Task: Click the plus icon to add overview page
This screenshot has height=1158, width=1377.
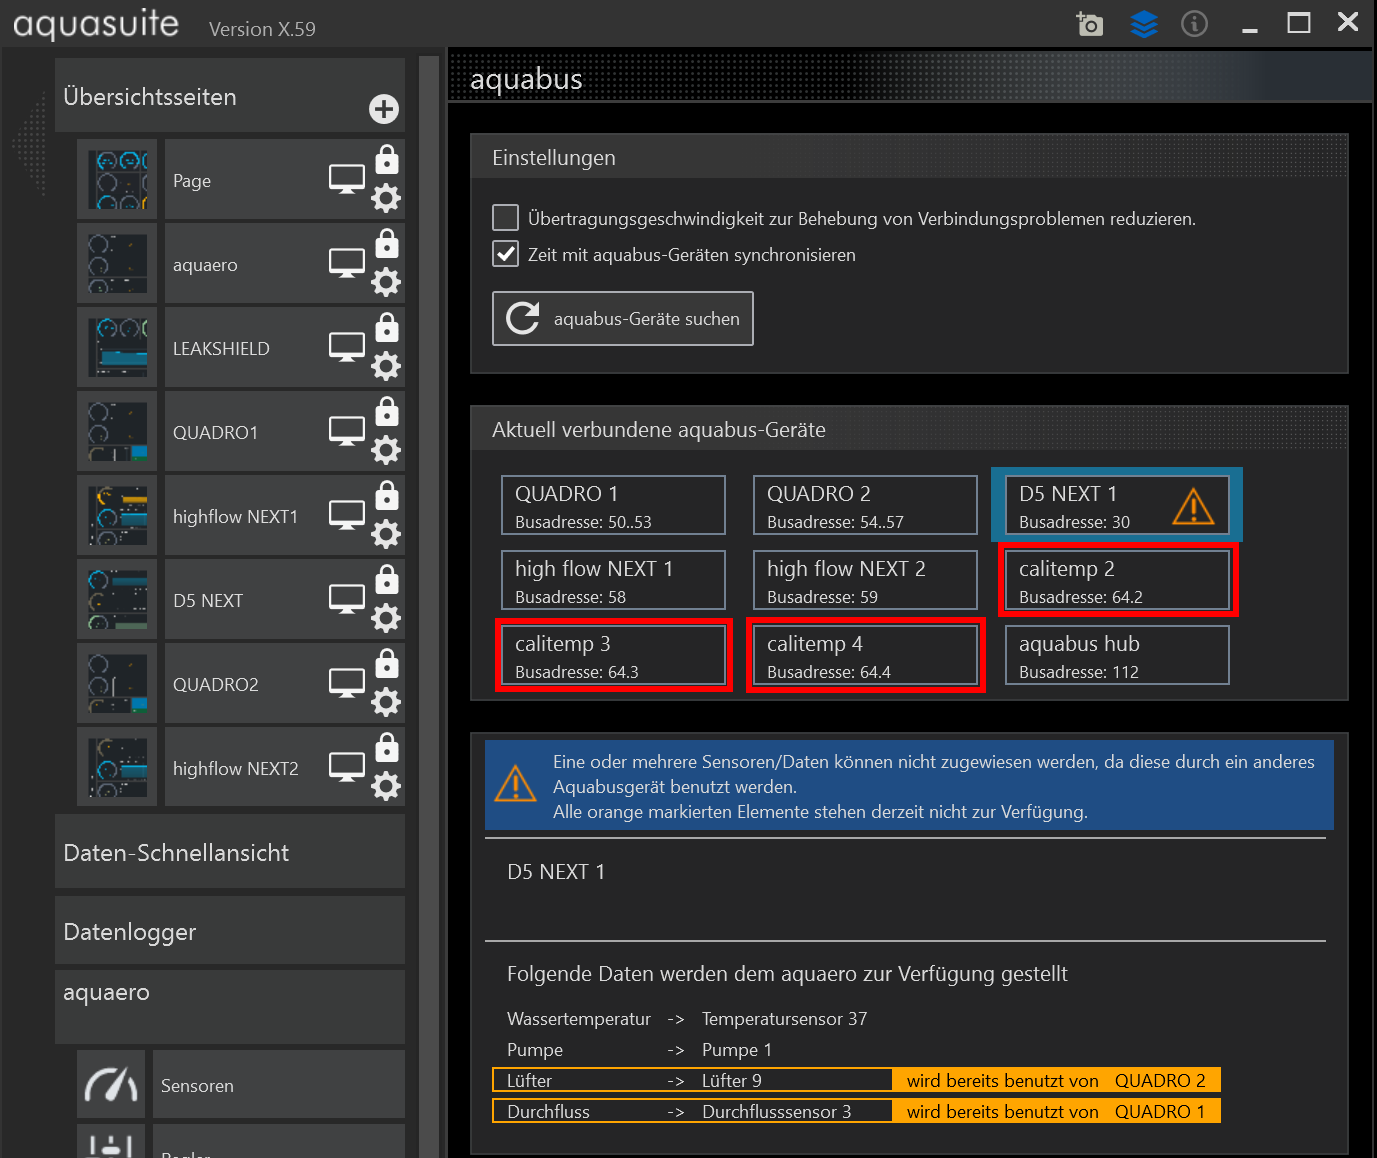Action: pos(384,109)
